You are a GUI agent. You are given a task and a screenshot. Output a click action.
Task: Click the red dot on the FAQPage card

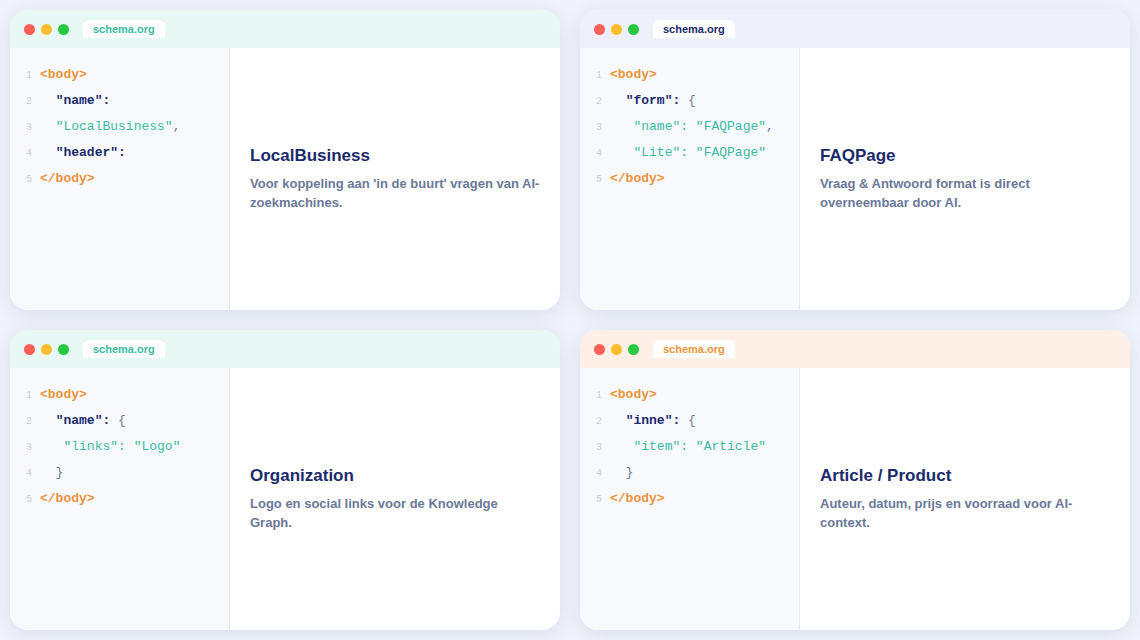tap(600, 30)
